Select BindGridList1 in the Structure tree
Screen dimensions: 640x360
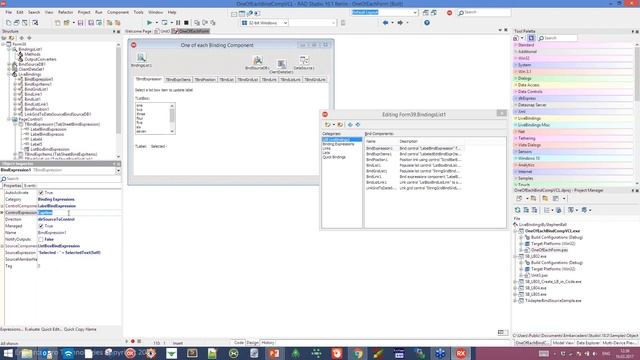[x=36, y=89]
